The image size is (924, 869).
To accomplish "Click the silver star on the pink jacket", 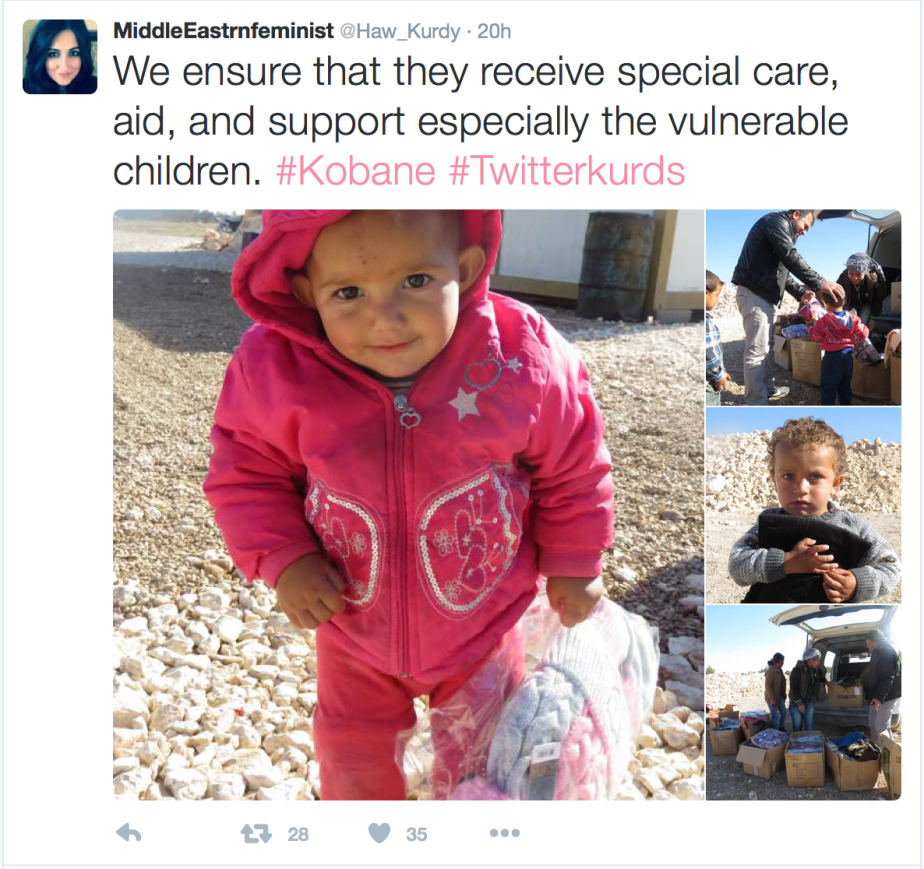I will (464, 403).
